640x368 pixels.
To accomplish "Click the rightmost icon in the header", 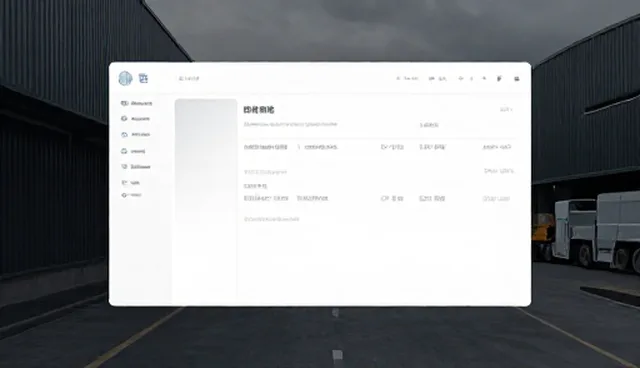I will pyautogui.click(x=517, y=79).
